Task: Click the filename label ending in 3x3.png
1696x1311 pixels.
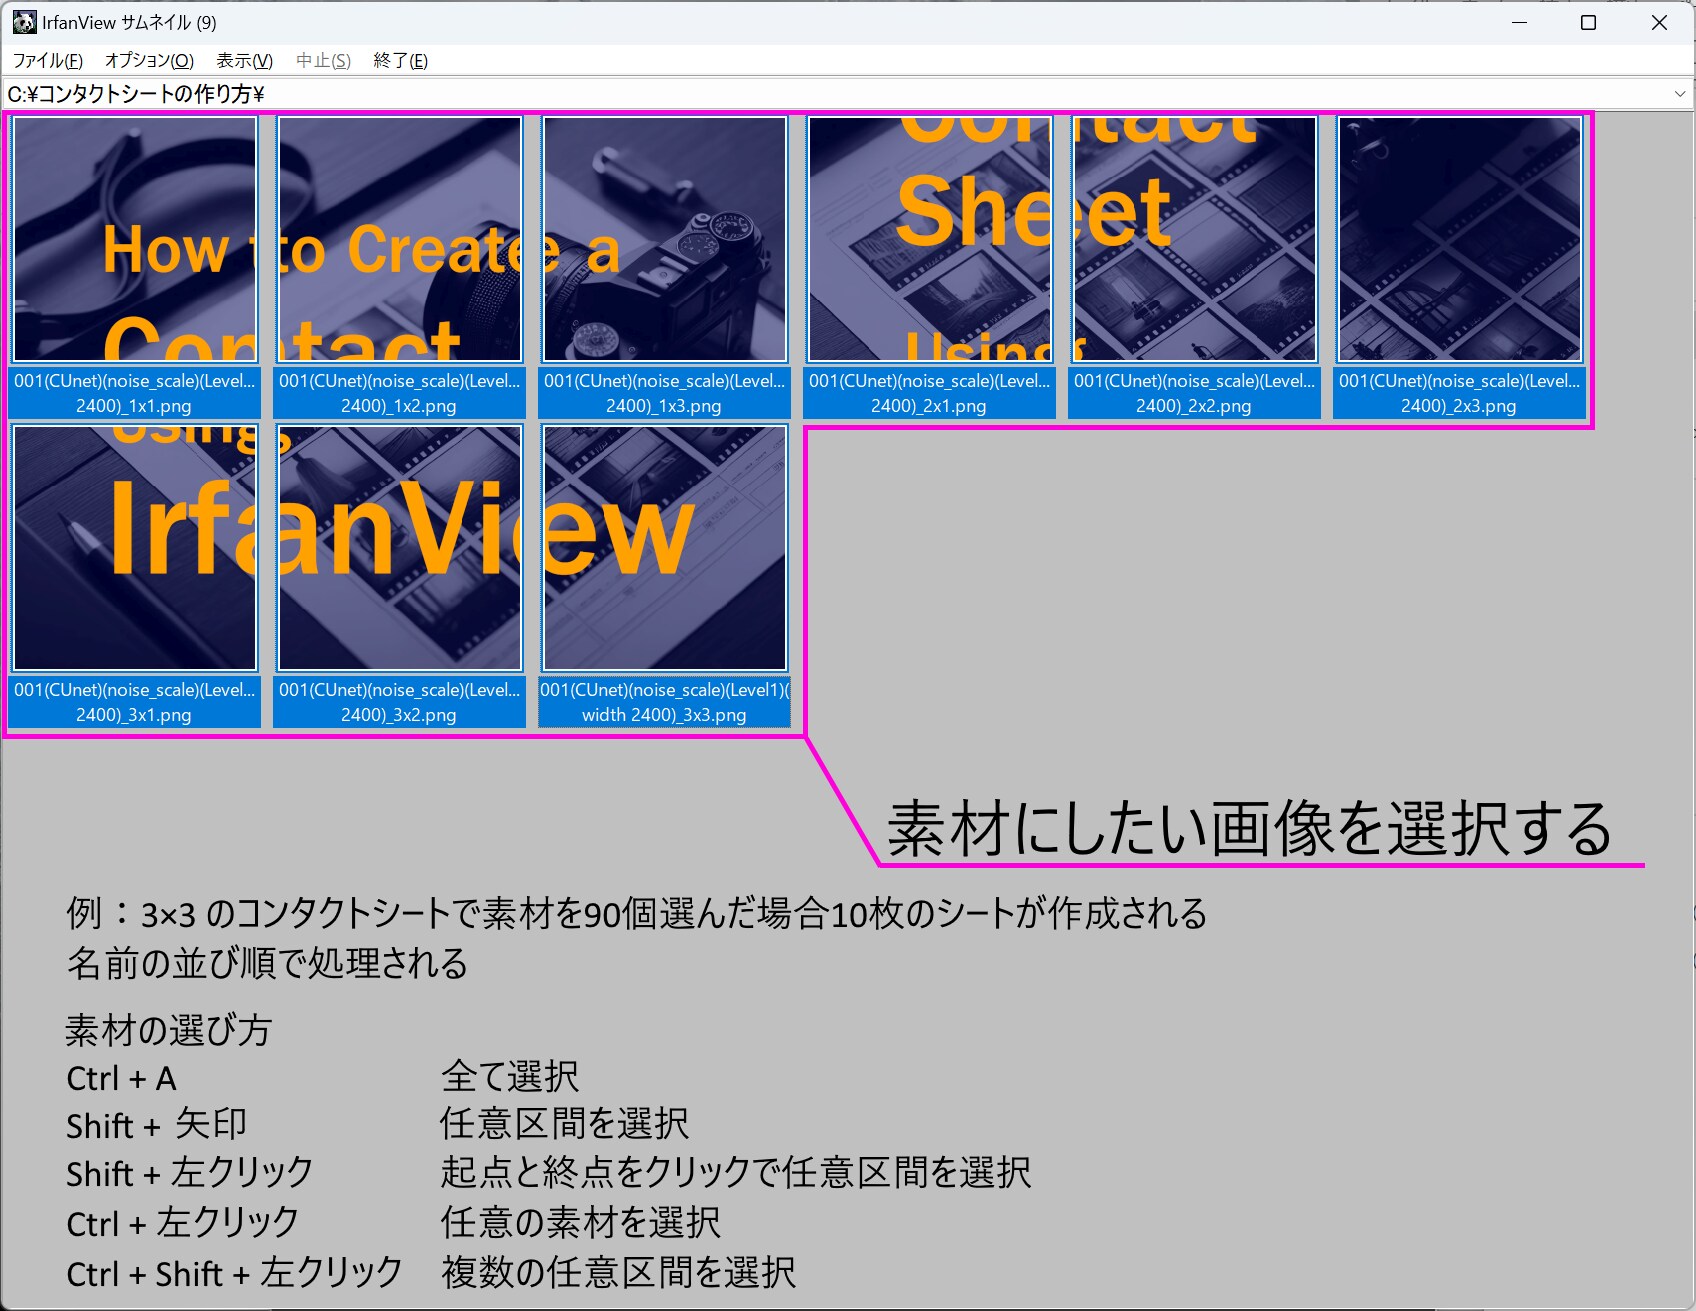Action: pyautogui.click(x=665, y=702)
